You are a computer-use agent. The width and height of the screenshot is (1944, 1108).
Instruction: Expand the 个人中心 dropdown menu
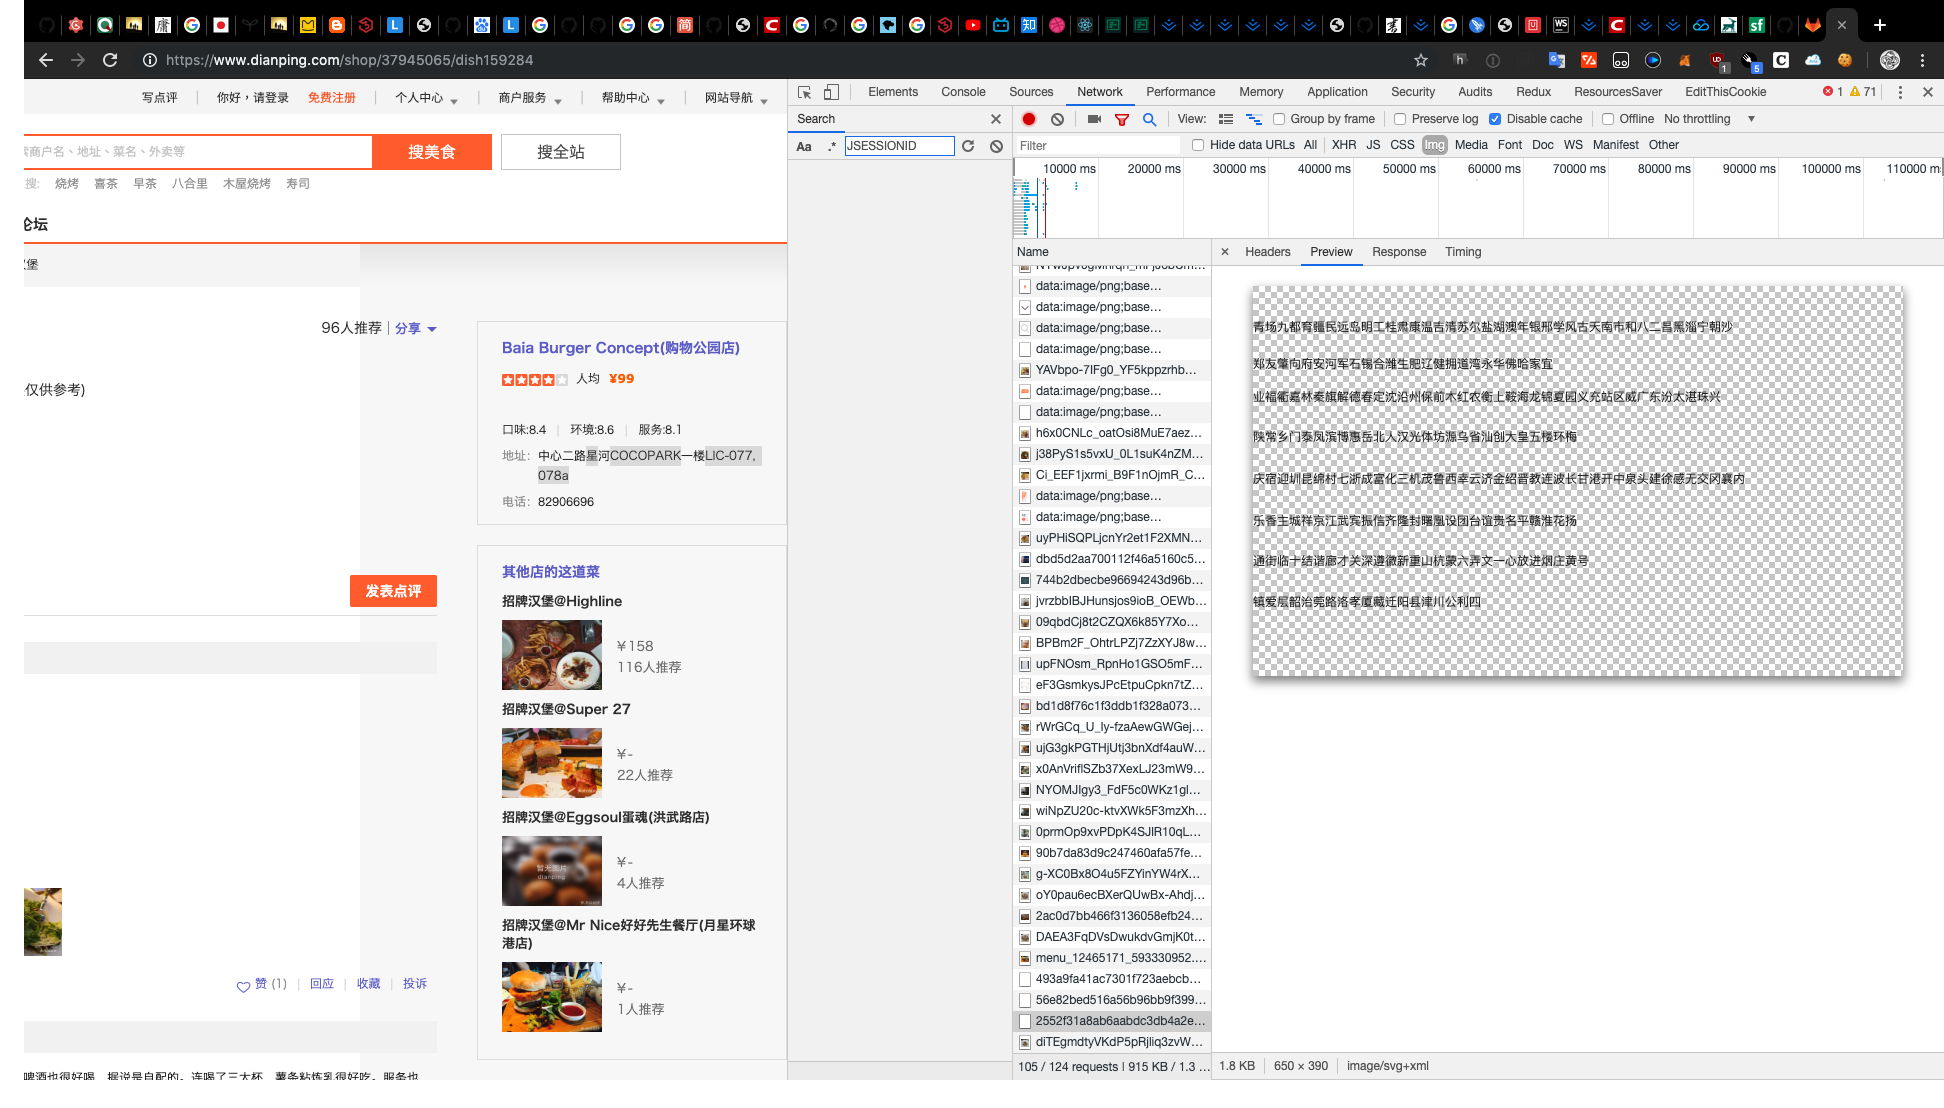(426, 98)
